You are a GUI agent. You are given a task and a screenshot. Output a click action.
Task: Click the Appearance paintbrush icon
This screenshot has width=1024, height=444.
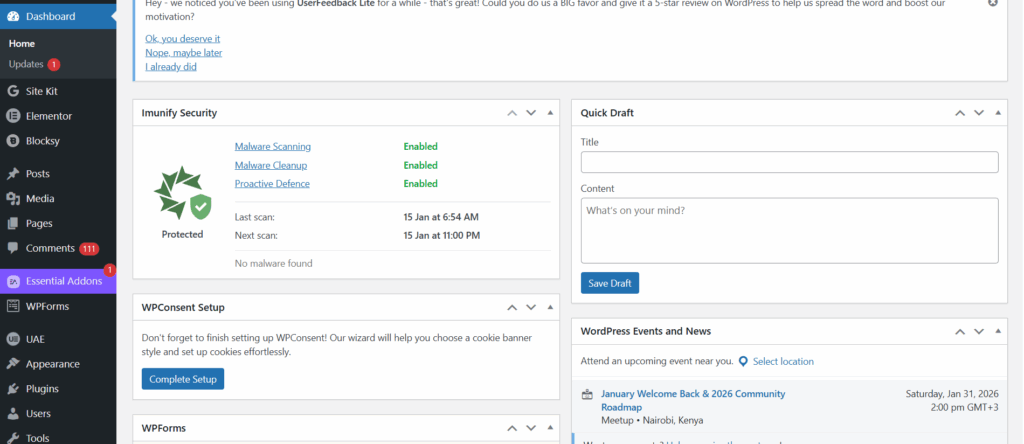[12, 364]
